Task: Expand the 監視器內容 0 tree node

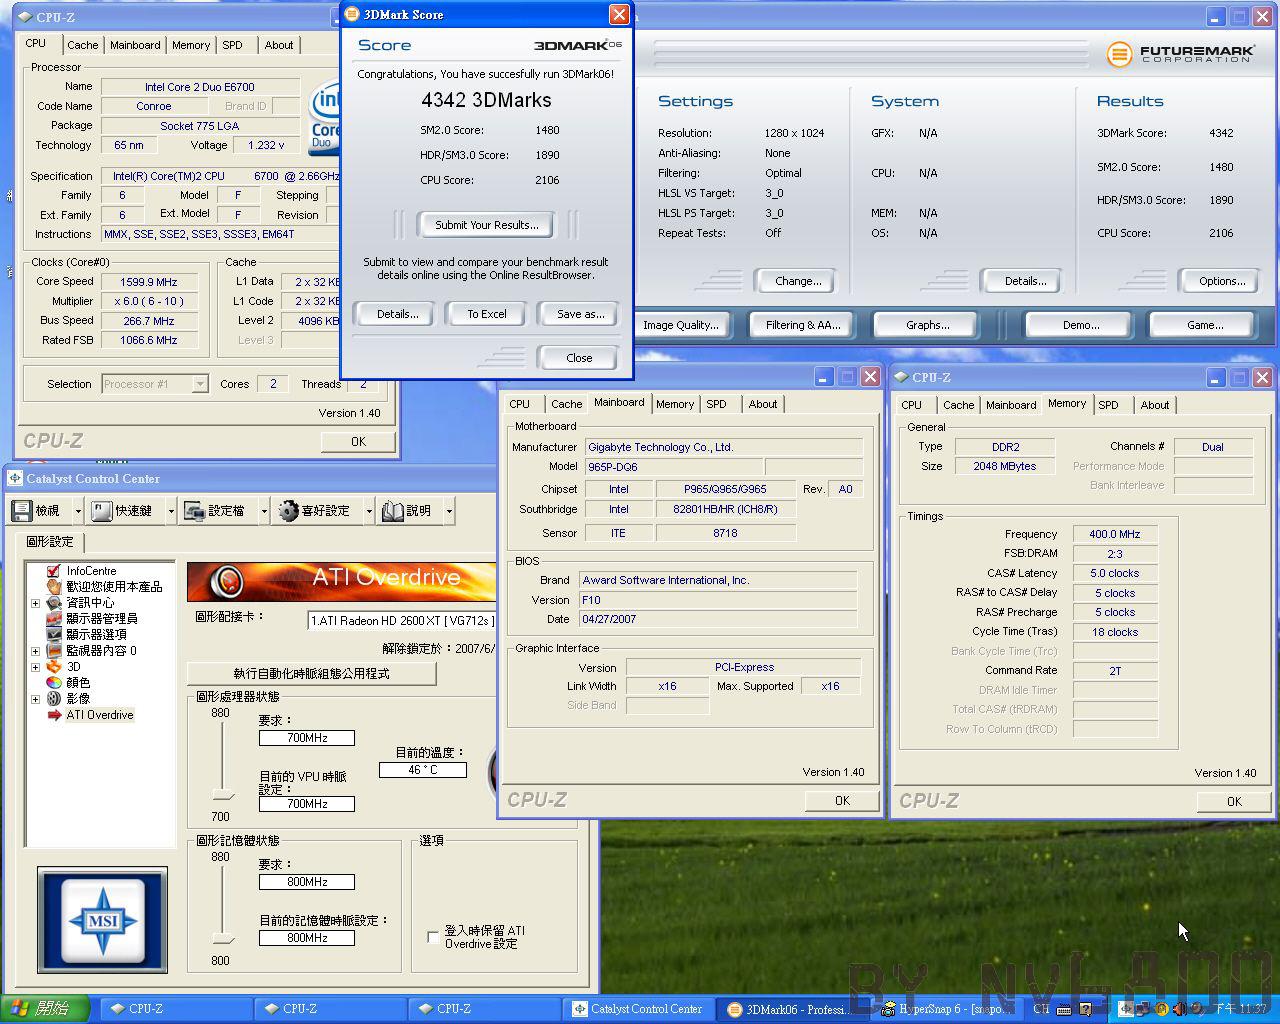Action: point(36,651)
